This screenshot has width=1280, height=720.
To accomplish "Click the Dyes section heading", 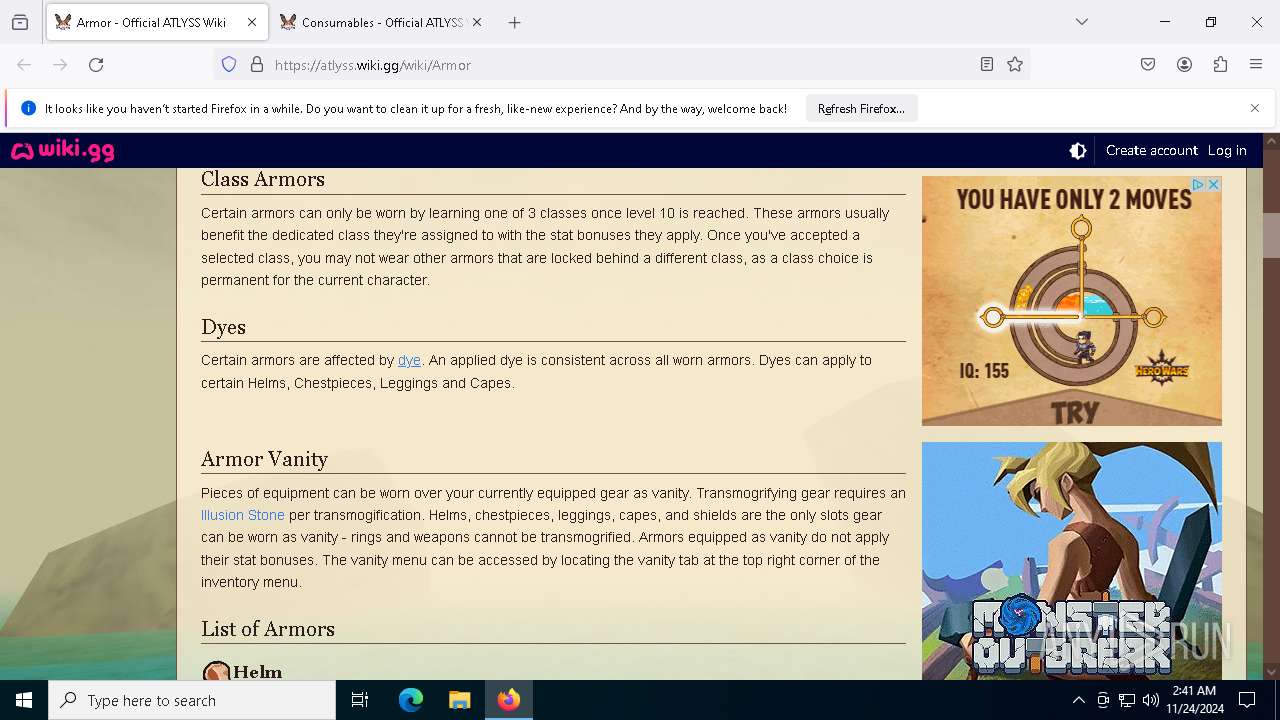I will (223, 327).
